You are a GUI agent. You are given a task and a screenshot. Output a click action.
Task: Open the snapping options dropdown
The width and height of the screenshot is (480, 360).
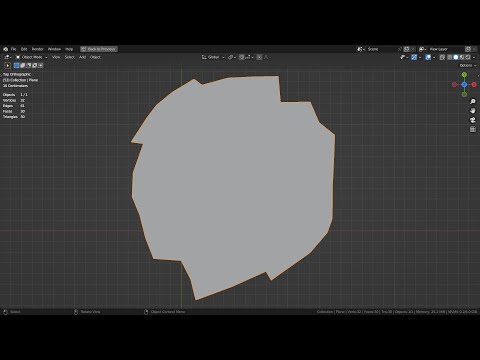[x=250, y=57]
